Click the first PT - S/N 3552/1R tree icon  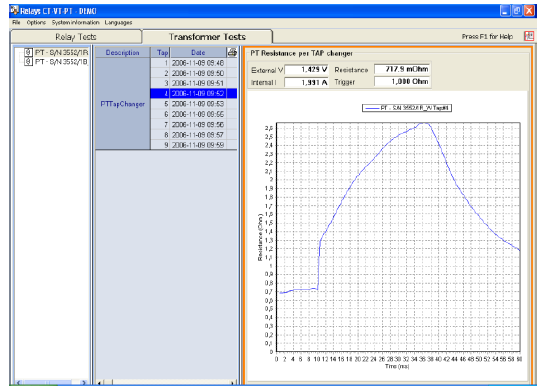coord(28,52)
